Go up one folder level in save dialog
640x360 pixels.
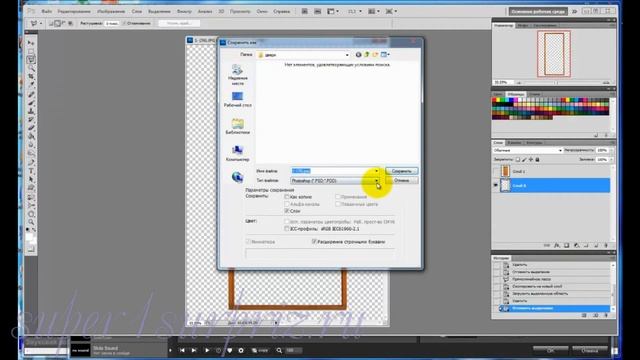(x=367, y=55)
